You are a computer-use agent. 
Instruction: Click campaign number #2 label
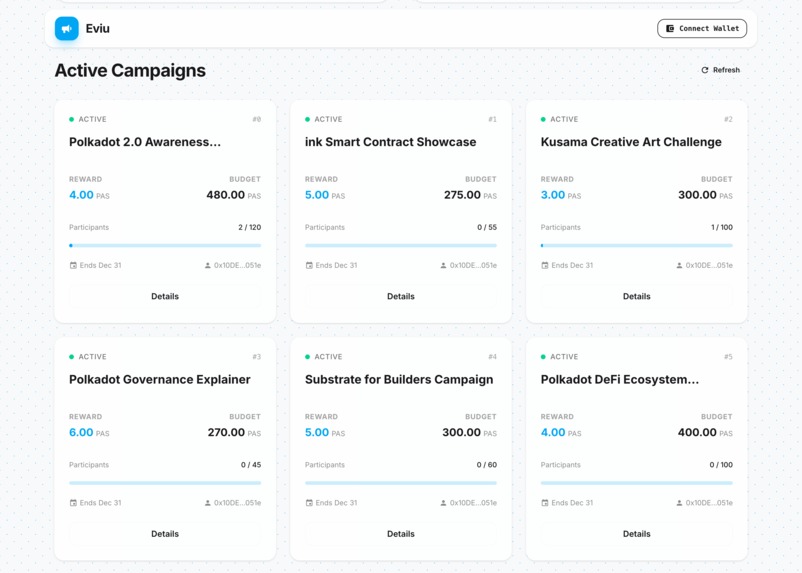click(728, 119)
